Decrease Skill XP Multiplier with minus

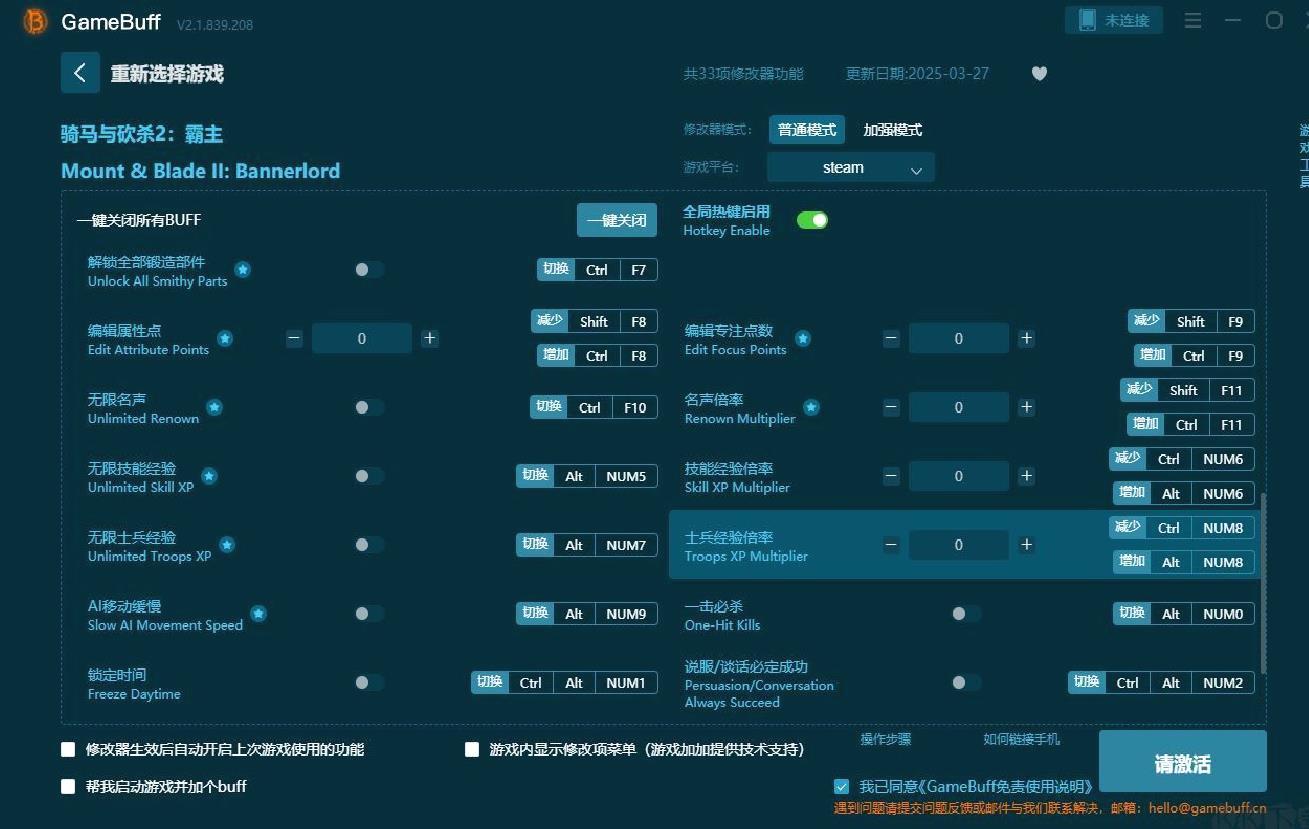click(891, 476)
